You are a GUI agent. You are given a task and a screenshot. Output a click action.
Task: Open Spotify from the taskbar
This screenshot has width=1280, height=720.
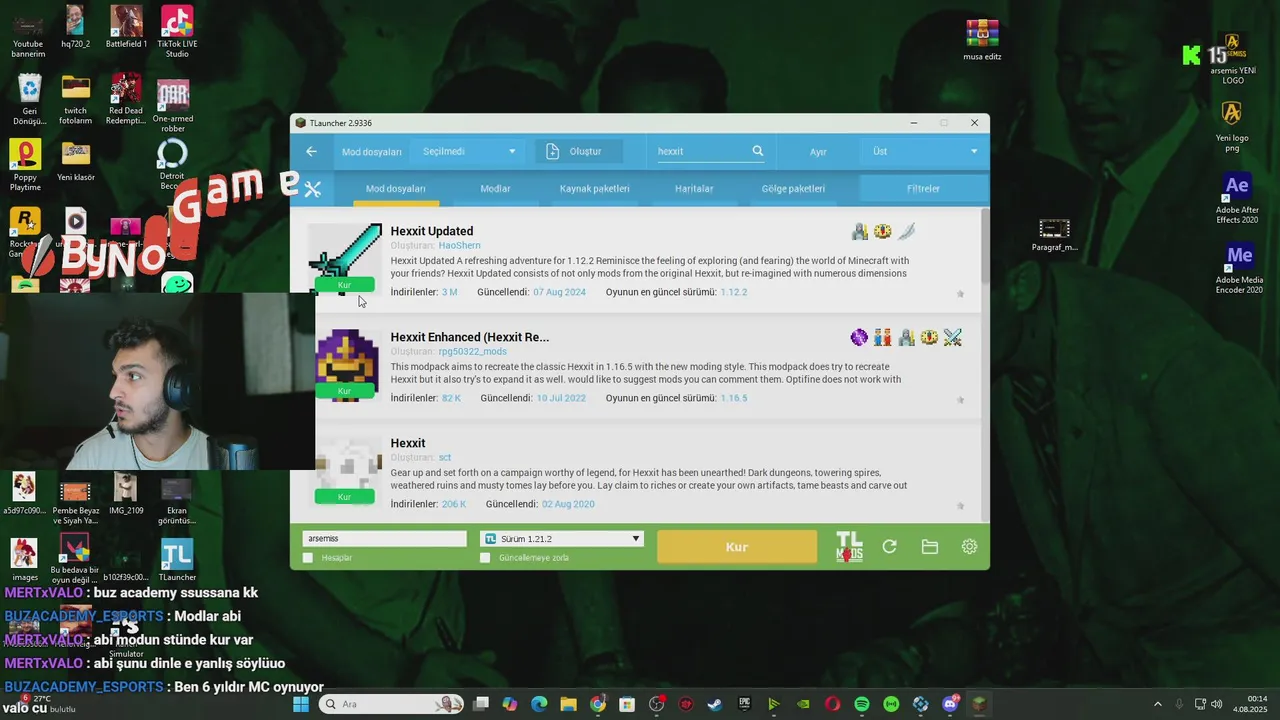(x=862, y=704)
